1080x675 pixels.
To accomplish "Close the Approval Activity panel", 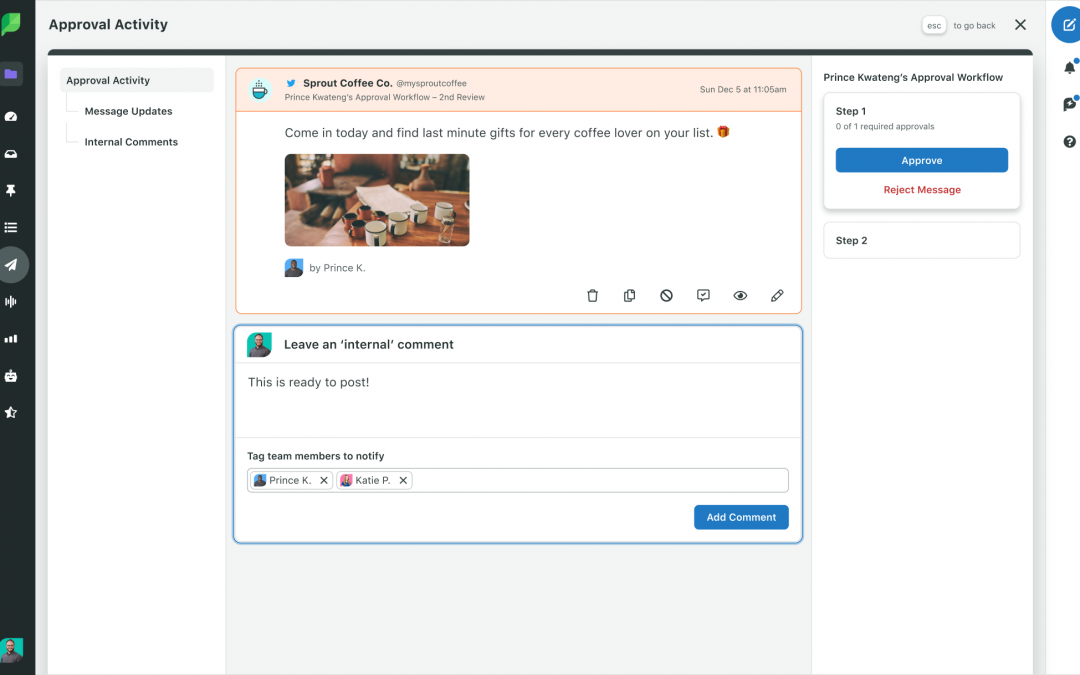I will click(x=1020, y=25).
